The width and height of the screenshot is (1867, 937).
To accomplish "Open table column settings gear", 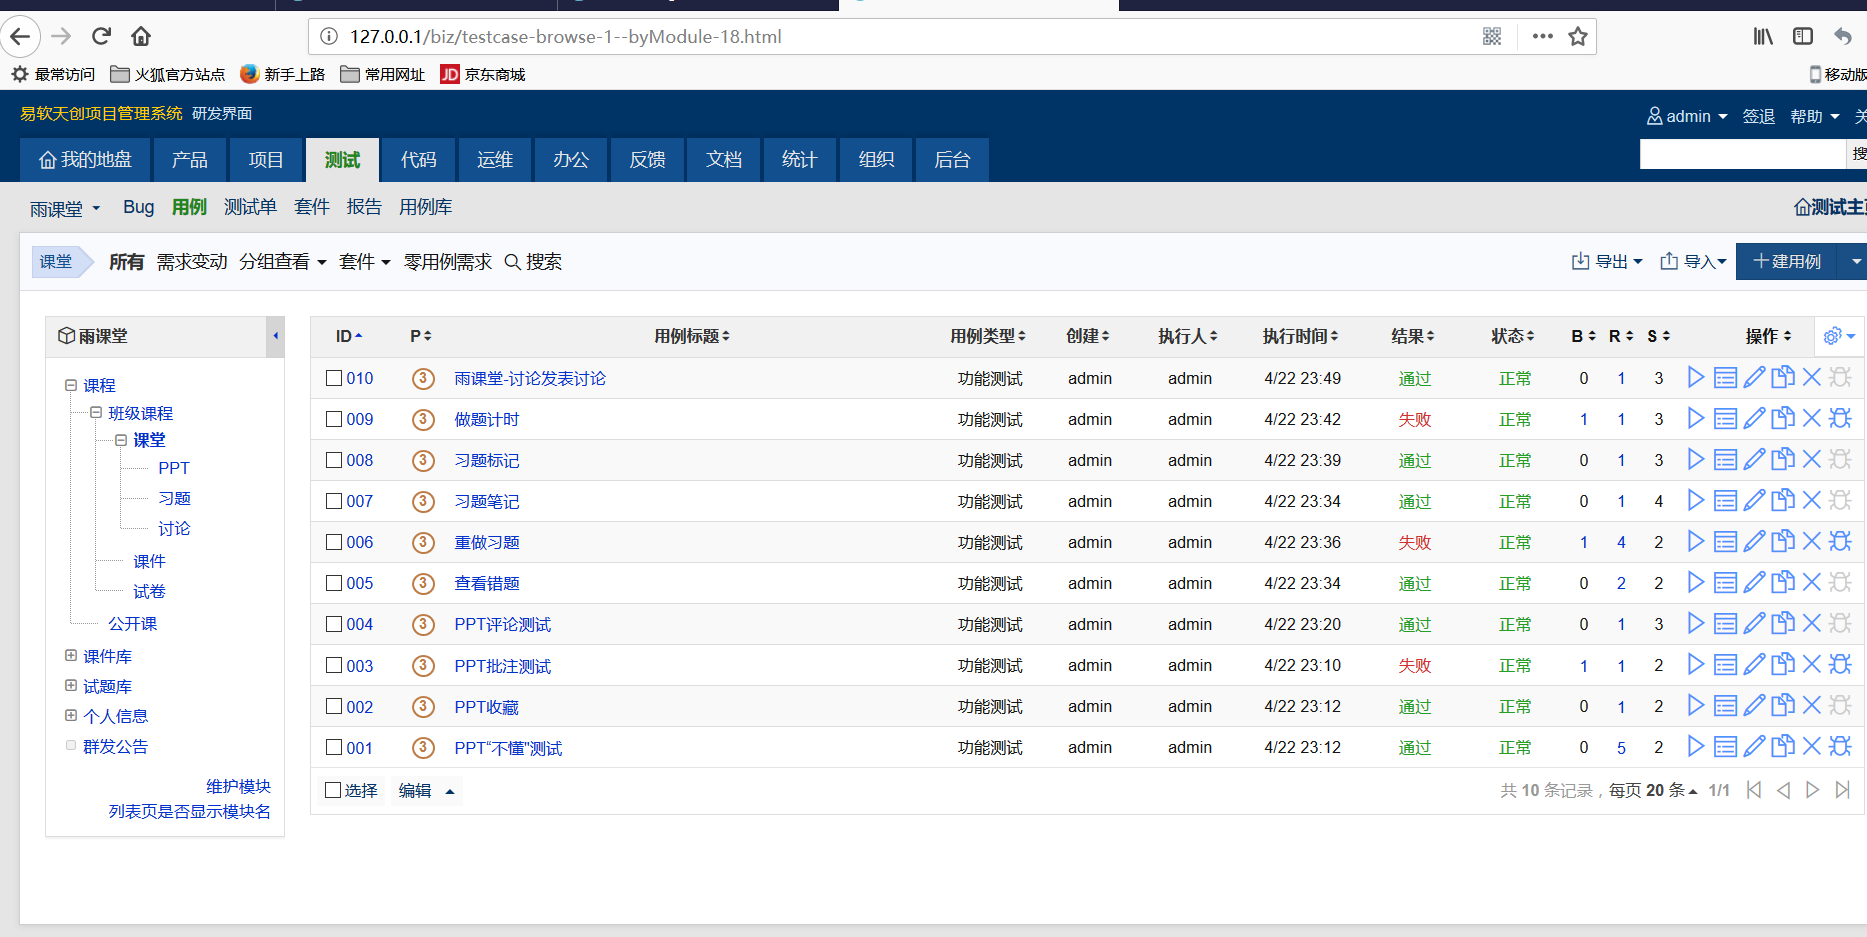I will pos(1838,337).
